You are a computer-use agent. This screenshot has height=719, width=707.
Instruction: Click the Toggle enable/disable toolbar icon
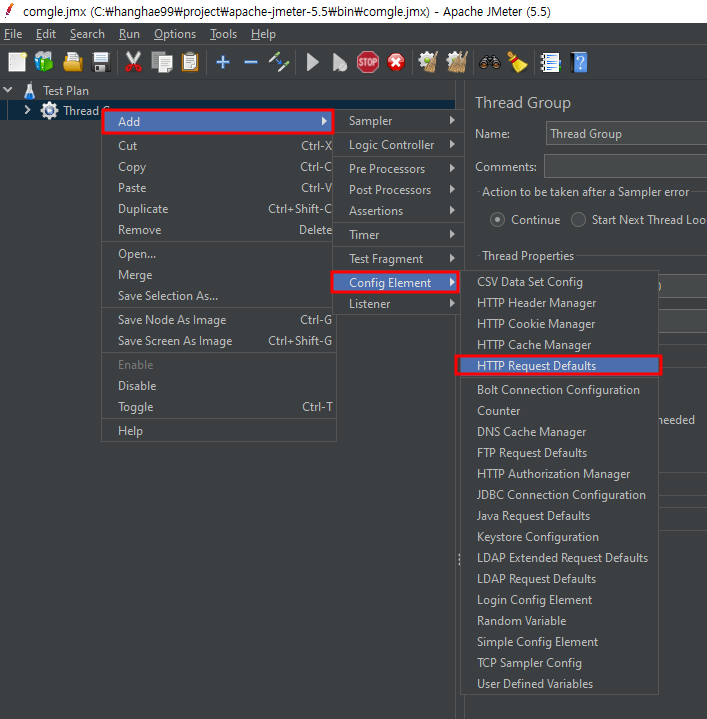(279, 62)
